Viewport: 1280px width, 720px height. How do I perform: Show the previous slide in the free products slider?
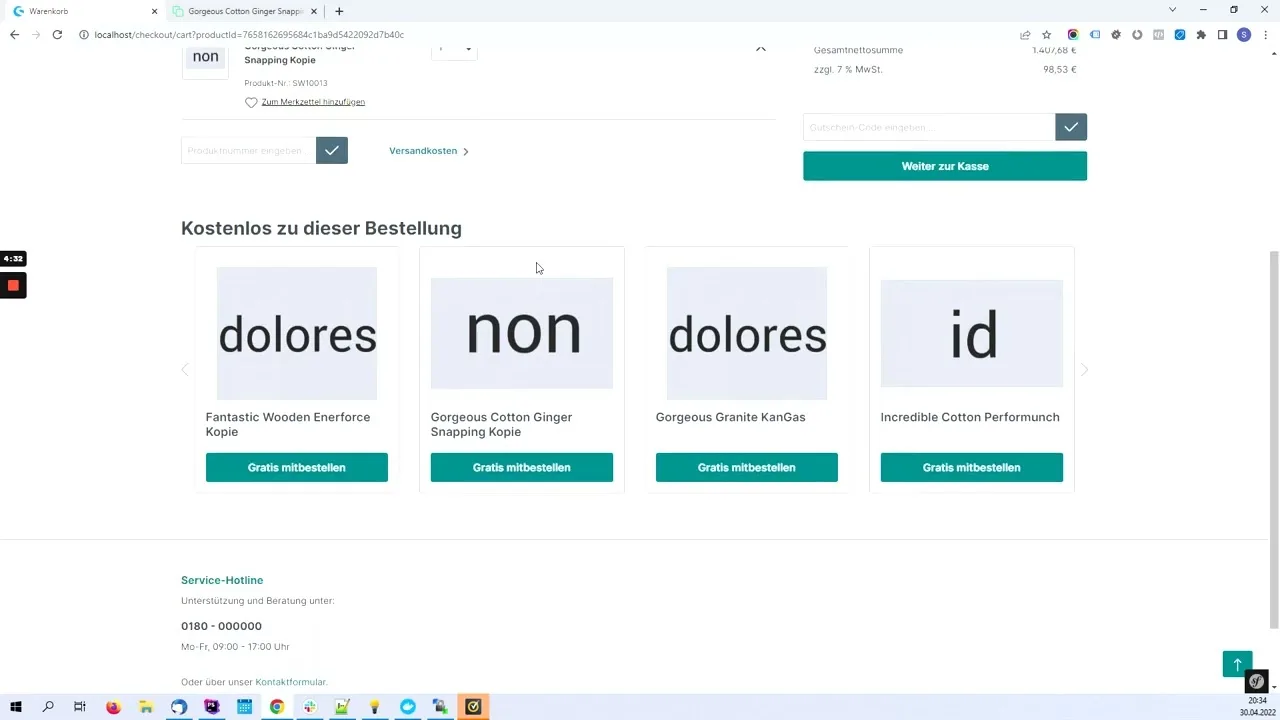pos(185,370)
